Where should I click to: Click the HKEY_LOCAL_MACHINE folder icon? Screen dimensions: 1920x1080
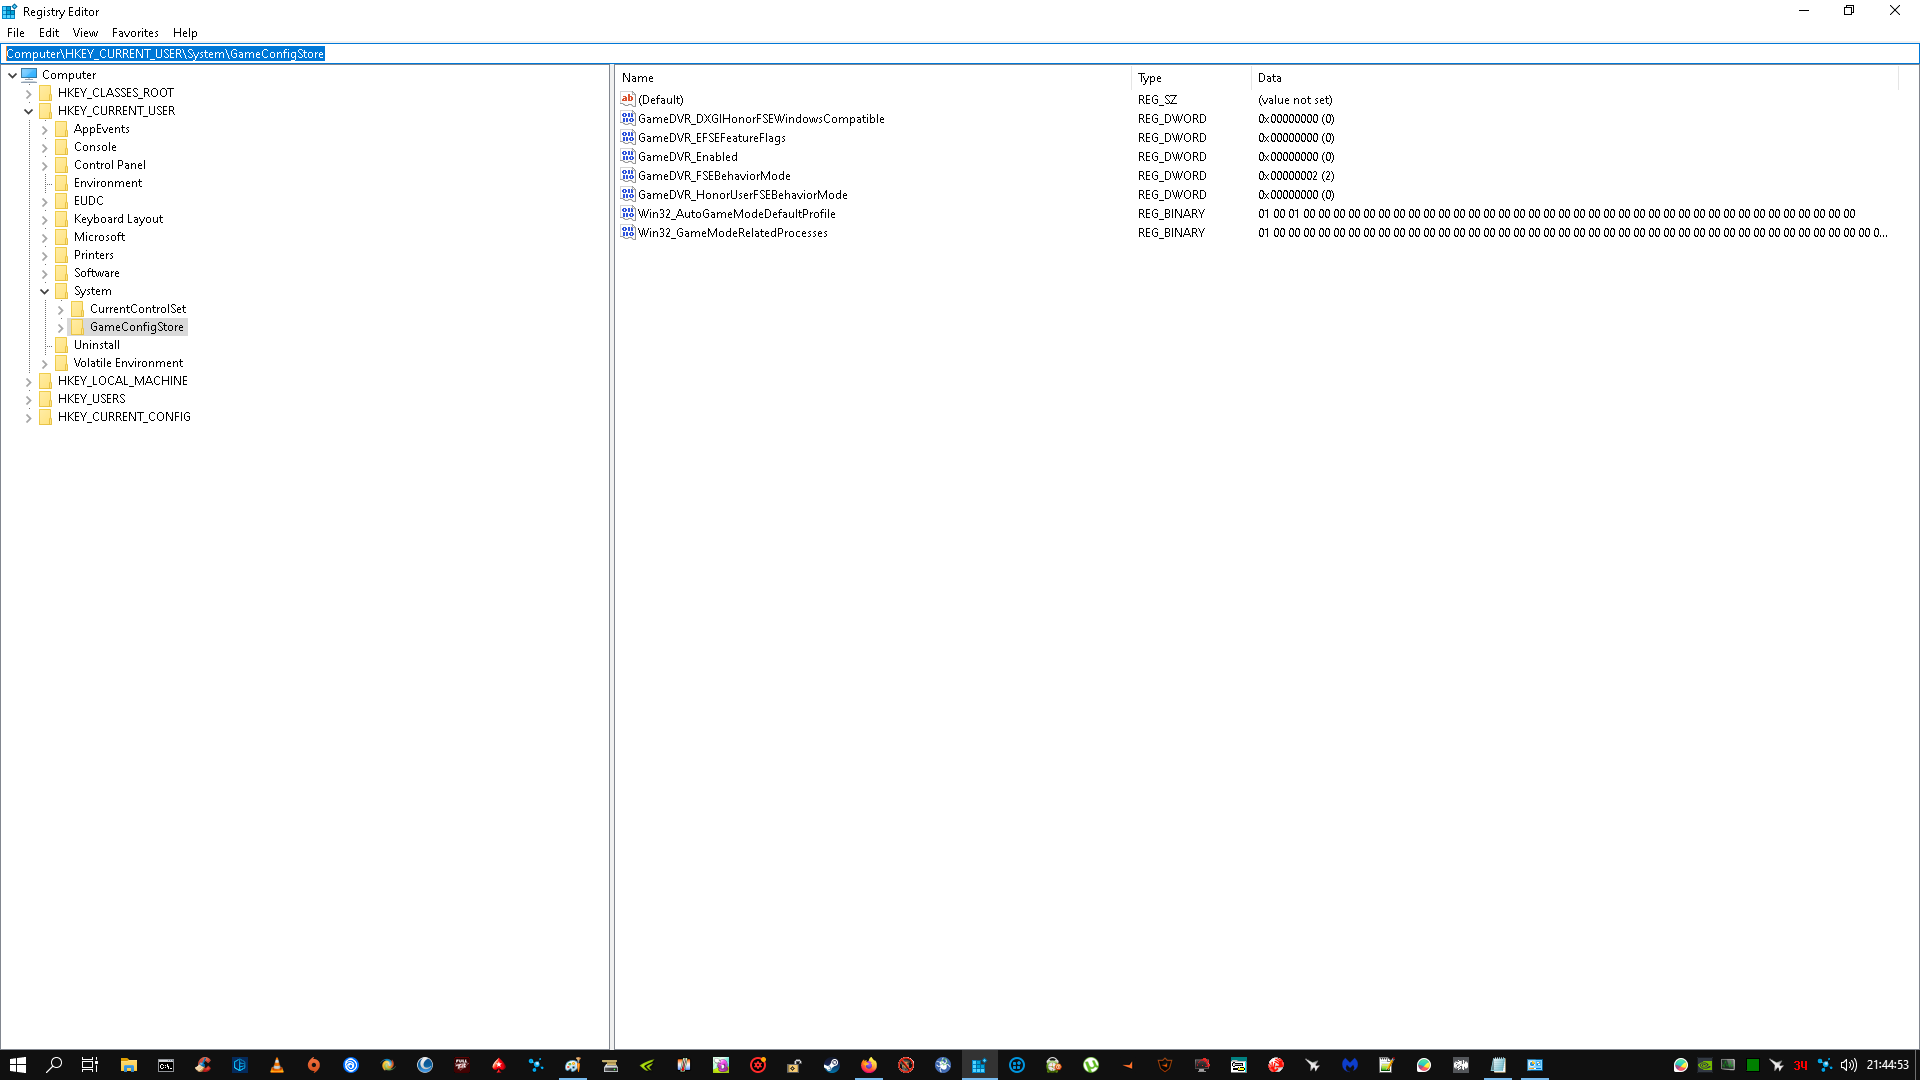coord(45,381)
